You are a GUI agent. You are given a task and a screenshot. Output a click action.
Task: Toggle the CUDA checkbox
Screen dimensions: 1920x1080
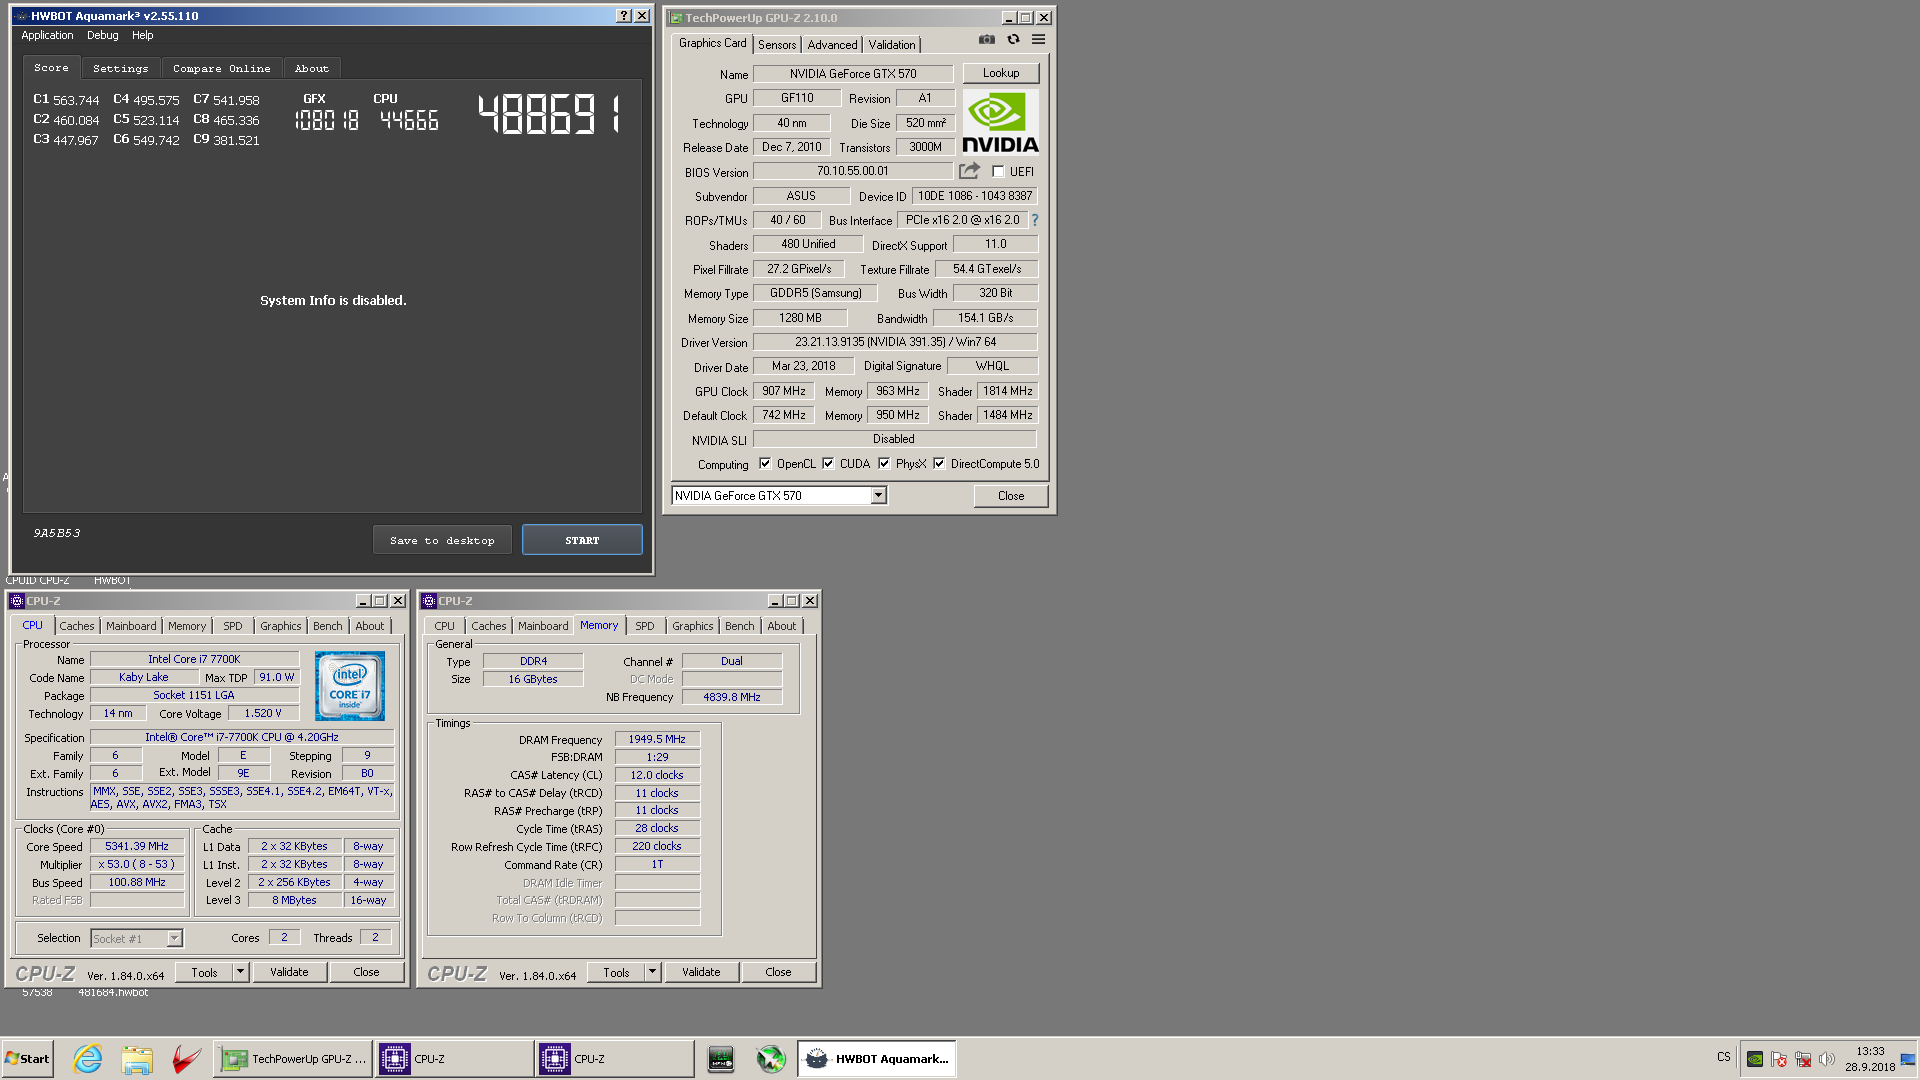click(x=828, y=464)
